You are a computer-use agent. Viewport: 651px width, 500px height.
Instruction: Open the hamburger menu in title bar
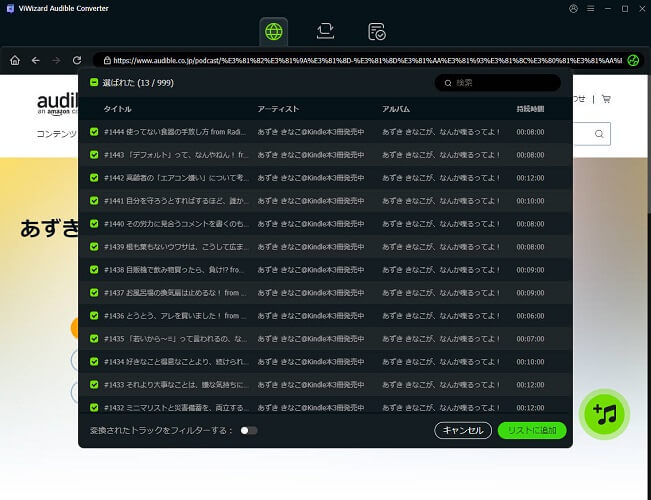pos(590,8)
